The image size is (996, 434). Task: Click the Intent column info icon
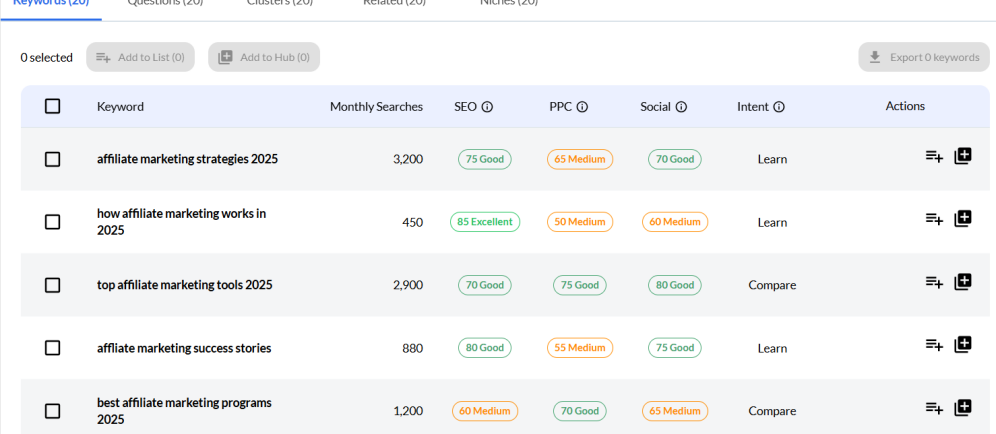pos(779,107)
